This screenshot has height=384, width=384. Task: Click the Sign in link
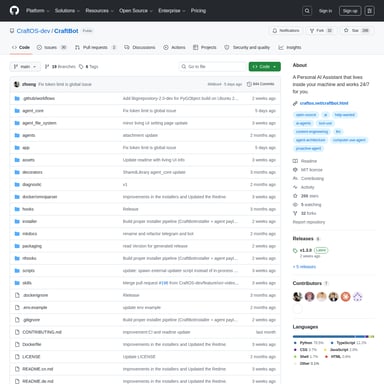[325, 11]
